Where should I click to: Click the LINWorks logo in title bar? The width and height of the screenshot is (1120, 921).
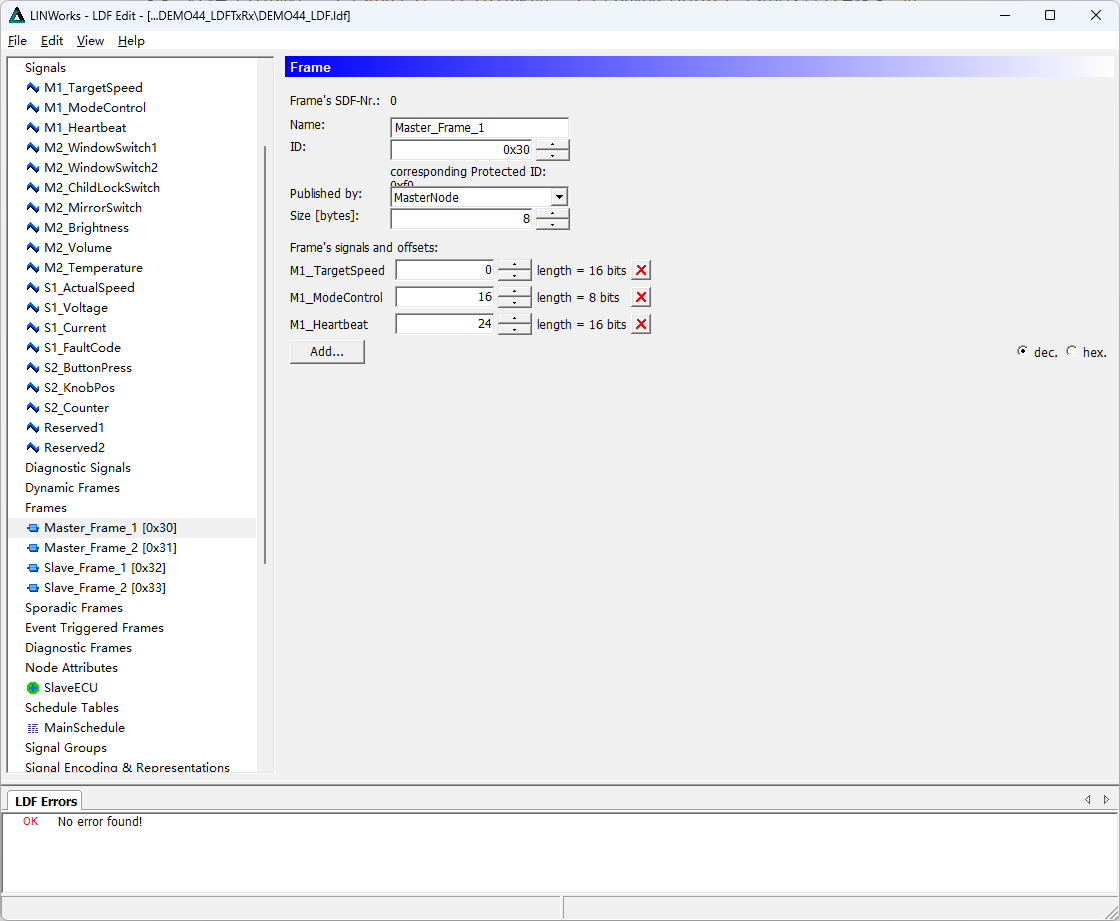[x=16, y=15]
